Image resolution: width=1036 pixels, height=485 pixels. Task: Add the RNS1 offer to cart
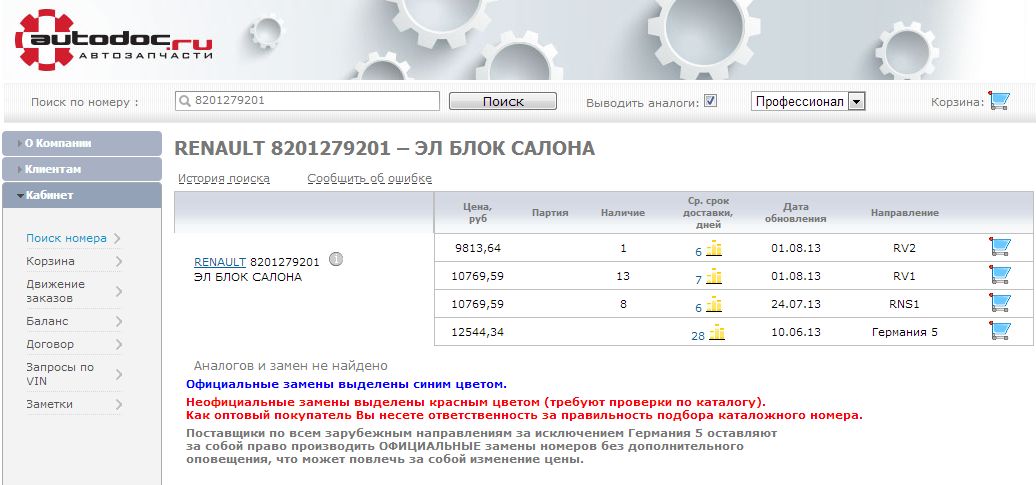point(998,303)
